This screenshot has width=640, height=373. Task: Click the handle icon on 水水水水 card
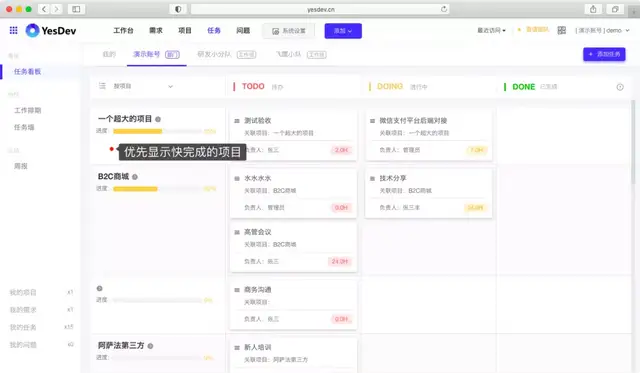pyautogui.click(x=237, y=178)
